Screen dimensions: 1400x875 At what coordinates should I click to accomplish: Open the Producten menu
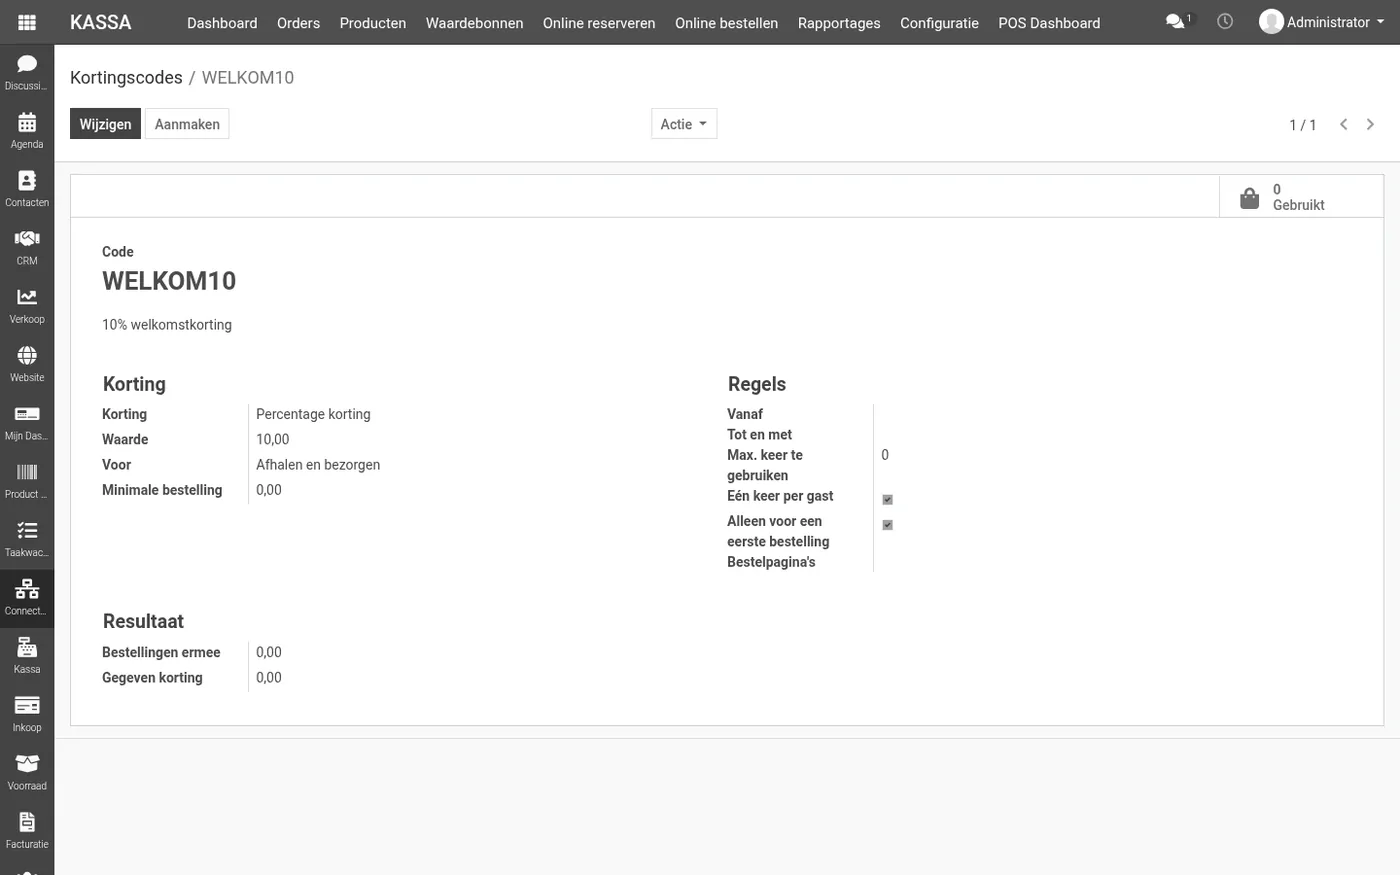click(372, 22)
